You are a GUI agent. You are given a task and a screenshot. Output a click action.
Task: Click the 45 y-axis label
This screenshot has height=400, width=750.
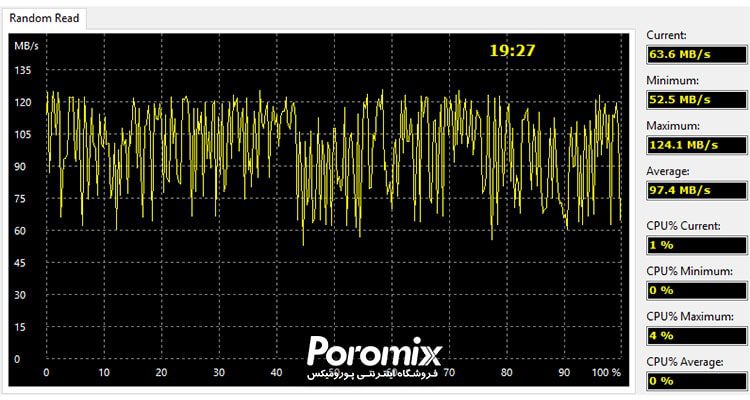pos(20,263)
